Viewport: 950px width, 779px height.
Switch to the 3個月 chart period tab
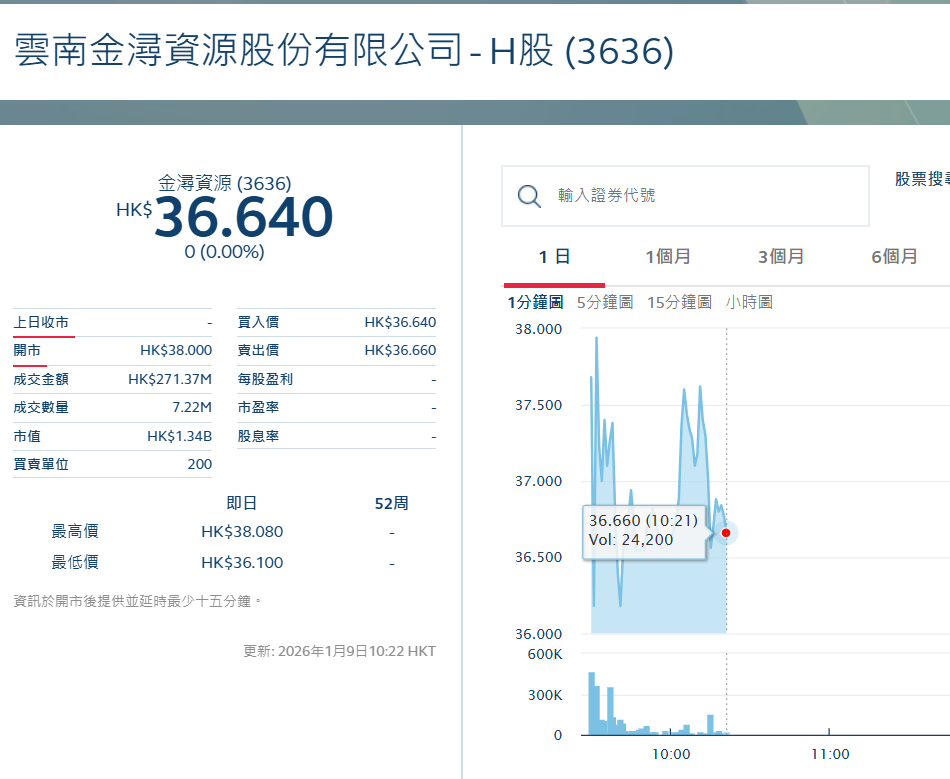[x=781, y=256]
